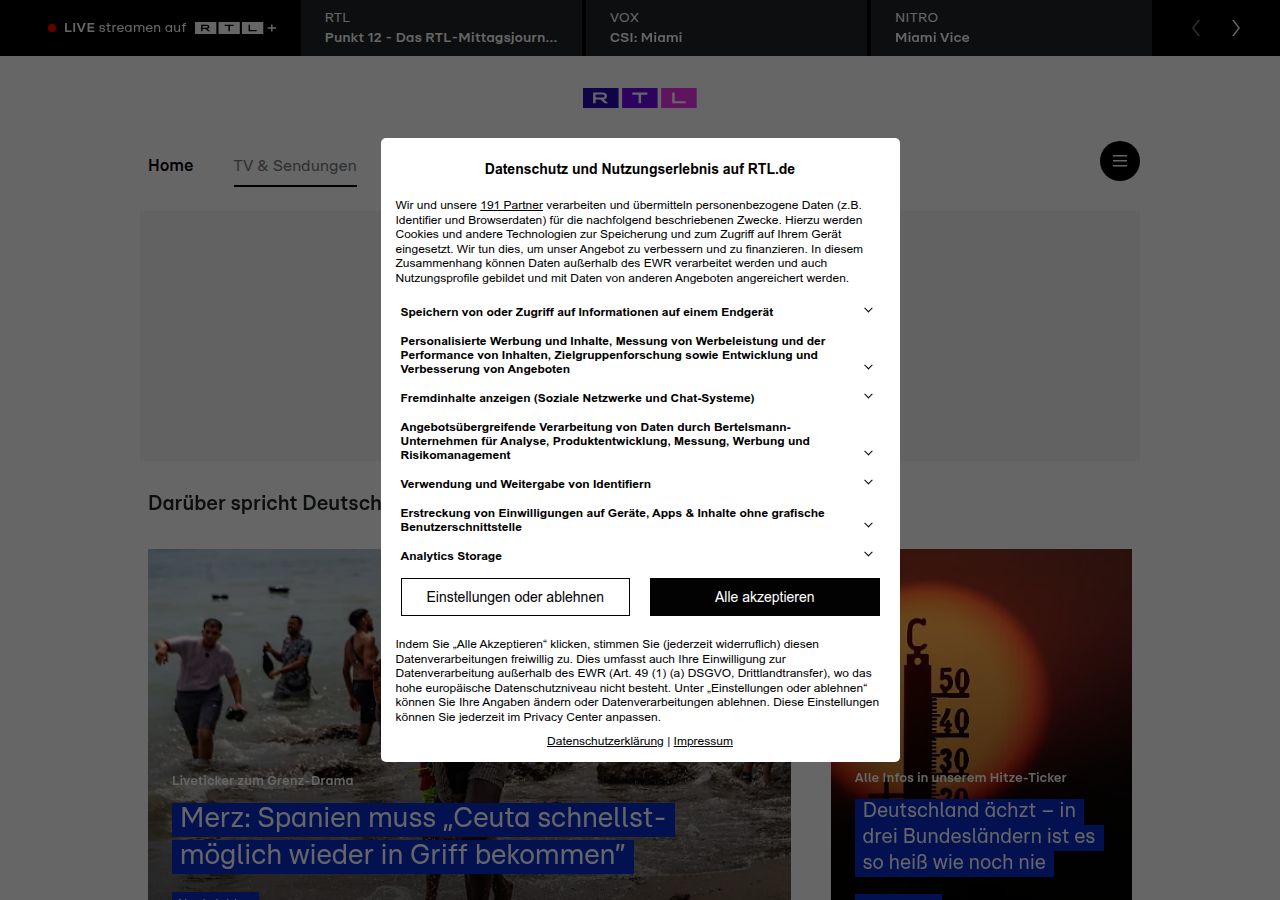Open the hamburger menu icon
The image size is (1280, 900).
(1119, 161)
